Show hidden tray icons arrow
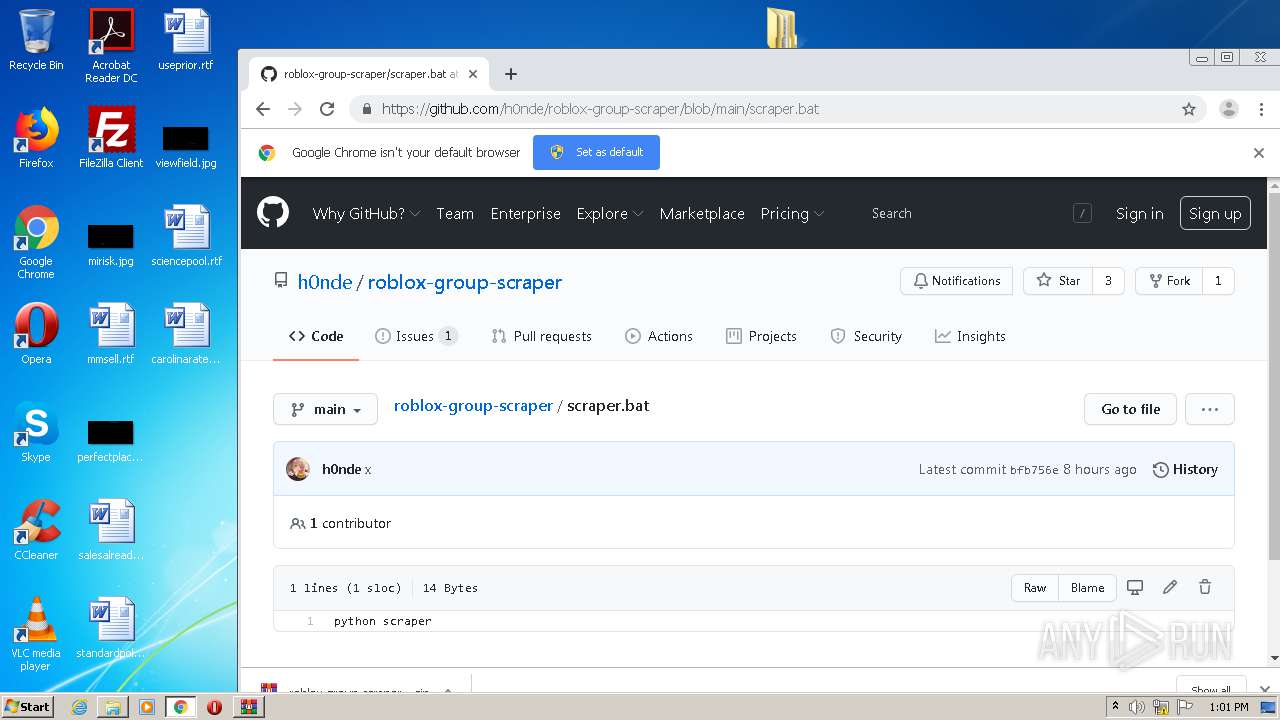 1115,707
